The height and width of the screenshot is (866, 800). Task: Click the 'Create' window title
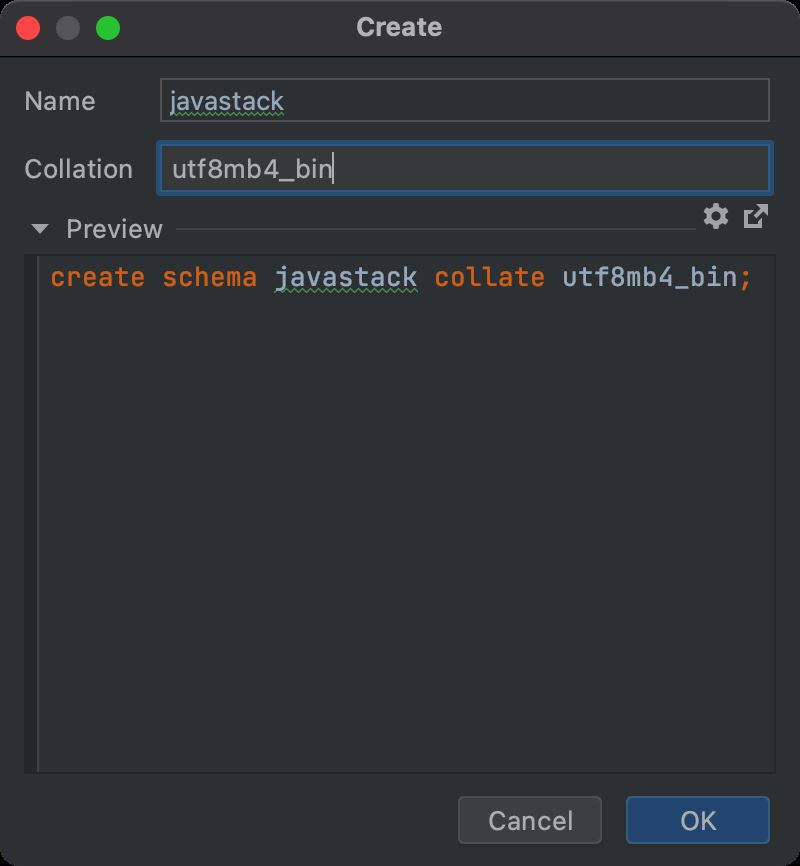tap(399, 27)
